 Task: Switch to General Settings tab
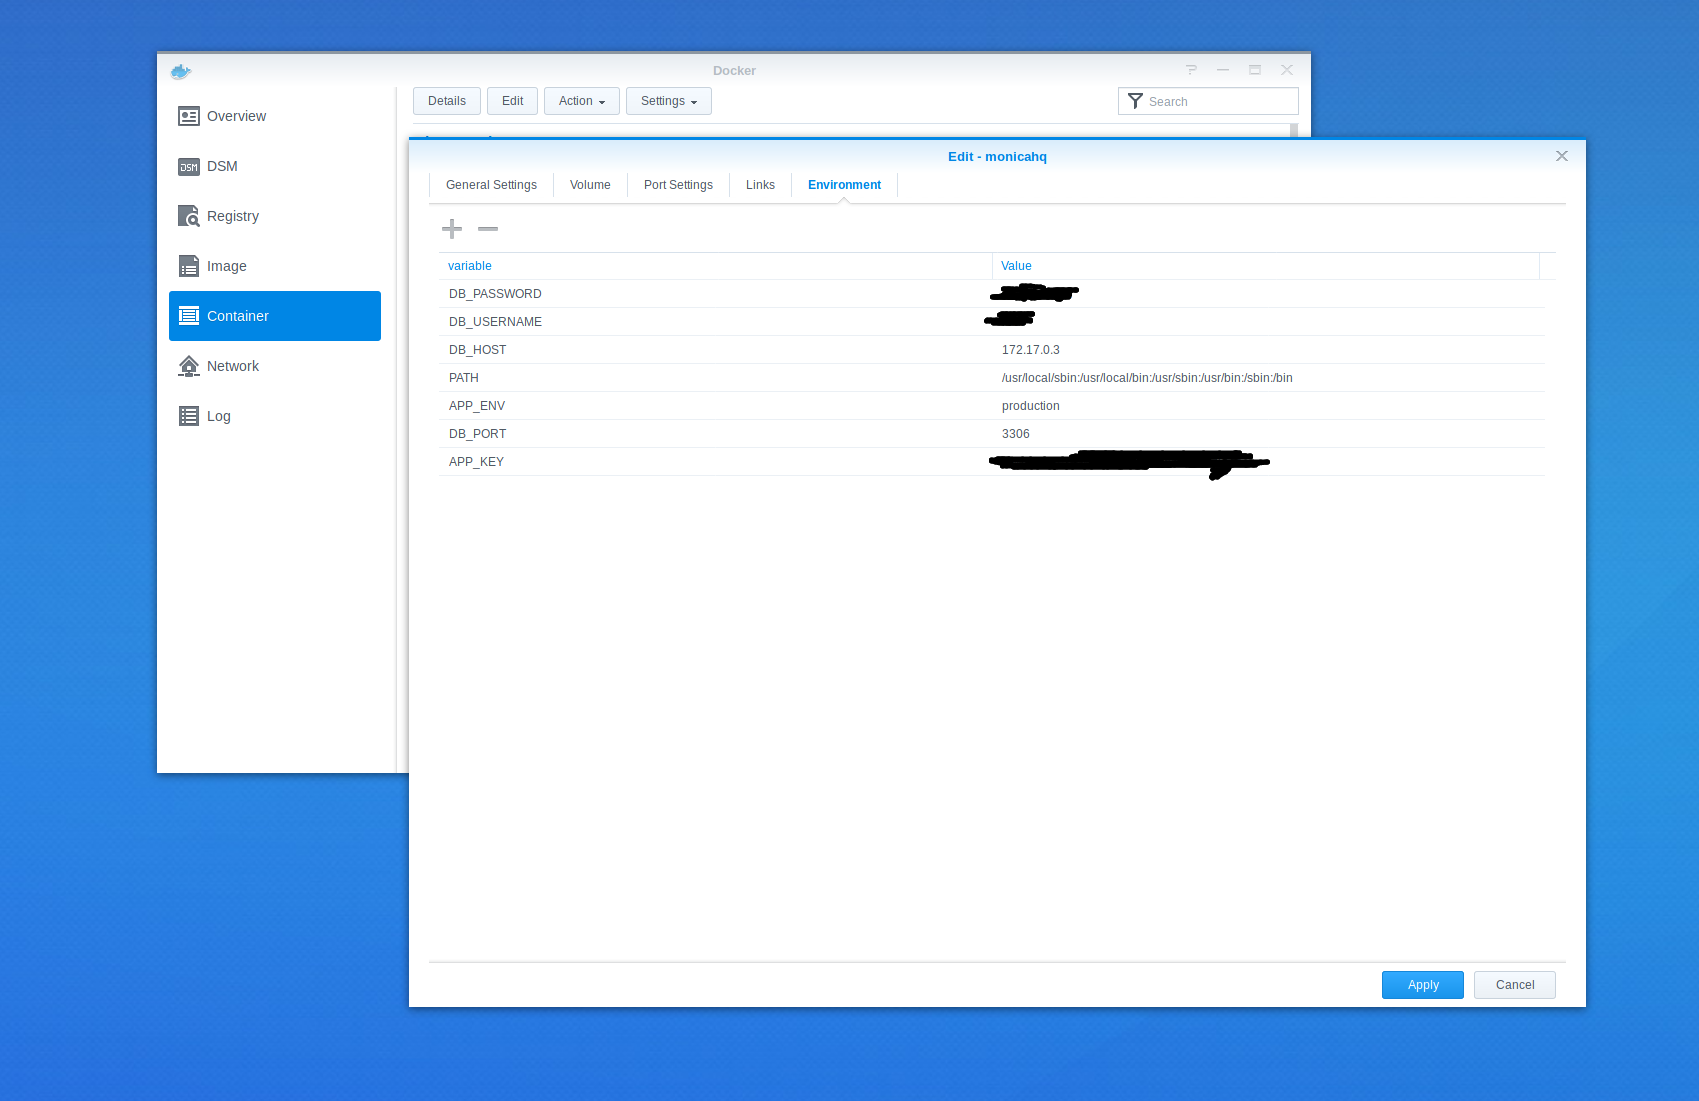tap(491, 185)
